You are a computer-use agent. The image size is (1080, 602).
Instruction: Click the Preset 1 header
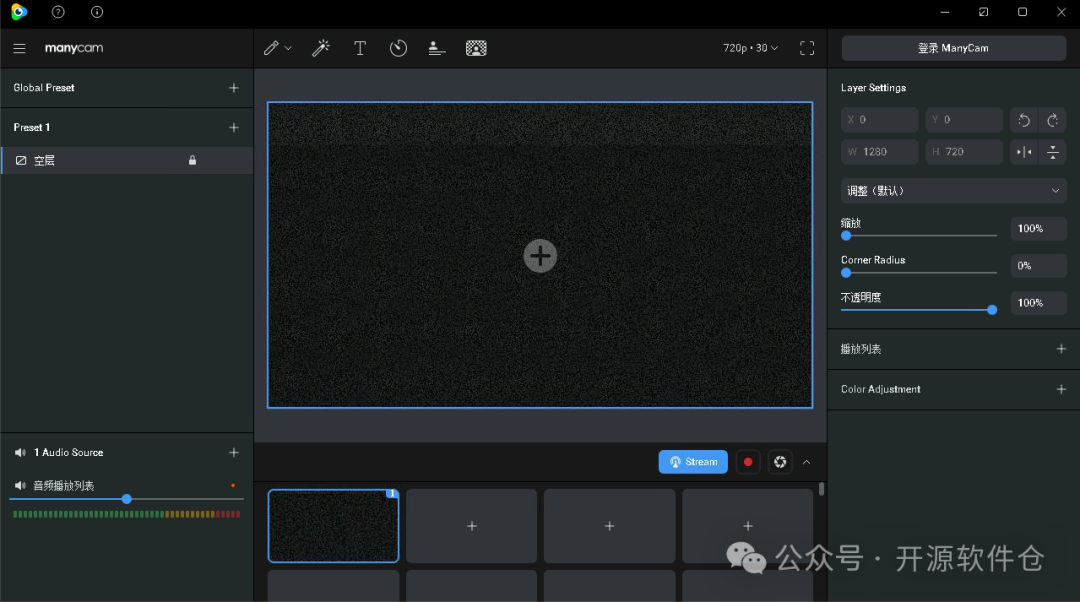[x=32, y=127]
